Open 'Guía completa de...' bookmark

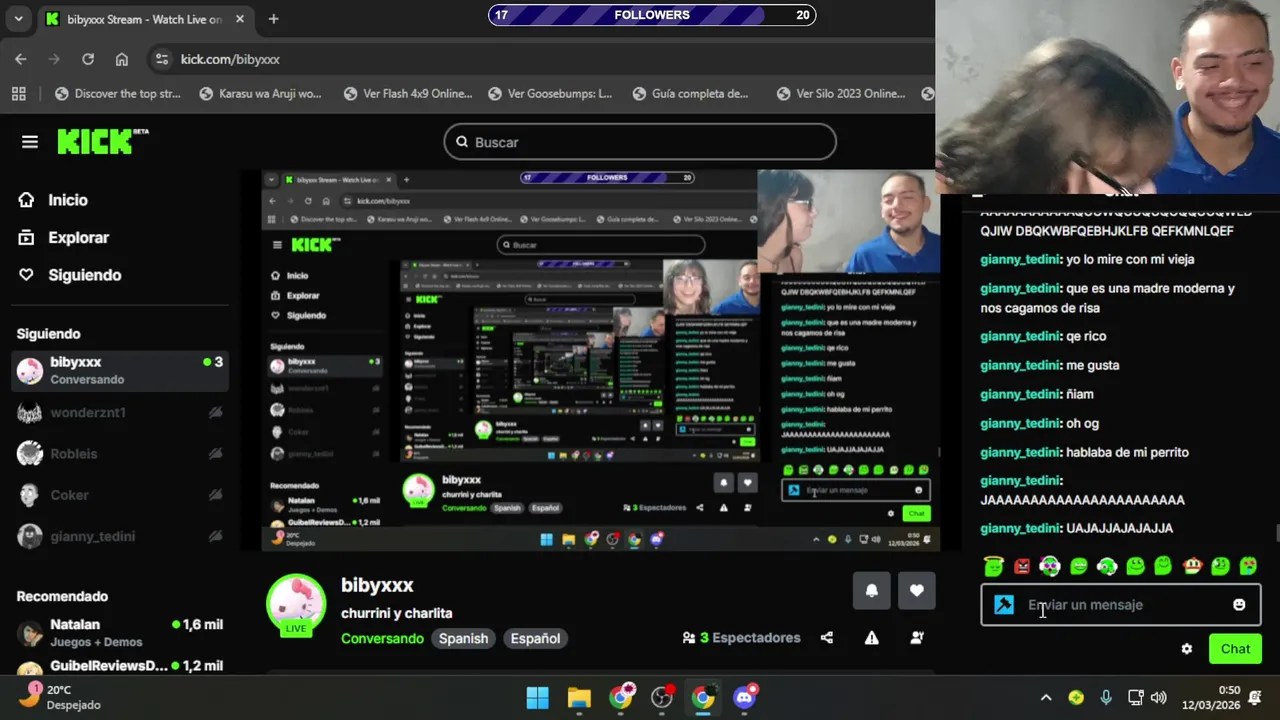[x=691, y=94]
